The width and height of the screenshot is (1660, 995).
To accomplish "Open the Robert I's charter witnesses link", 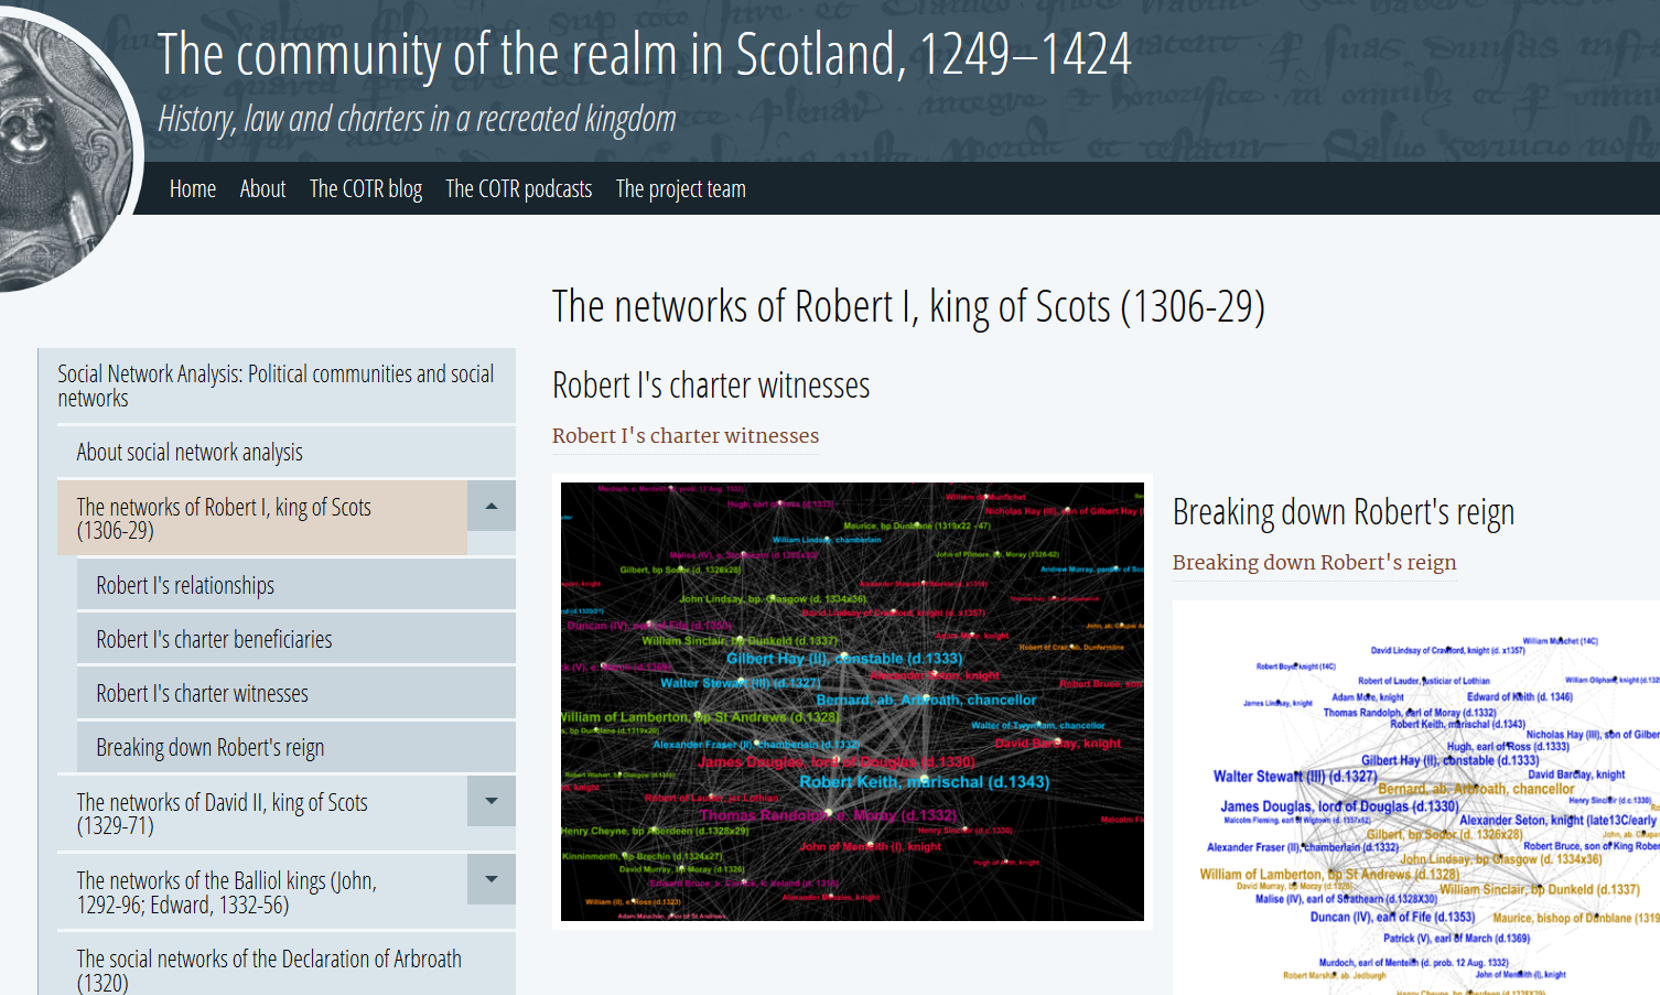I will [685, 436].
